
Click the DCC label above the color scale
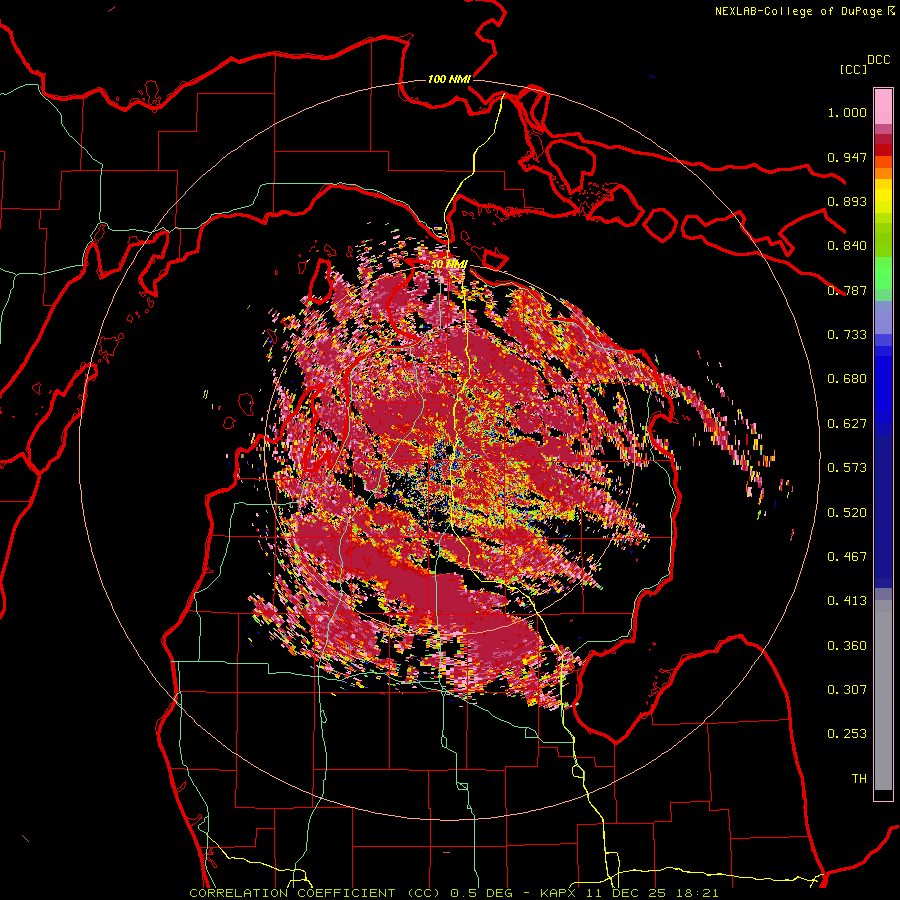tap(878, 60)
